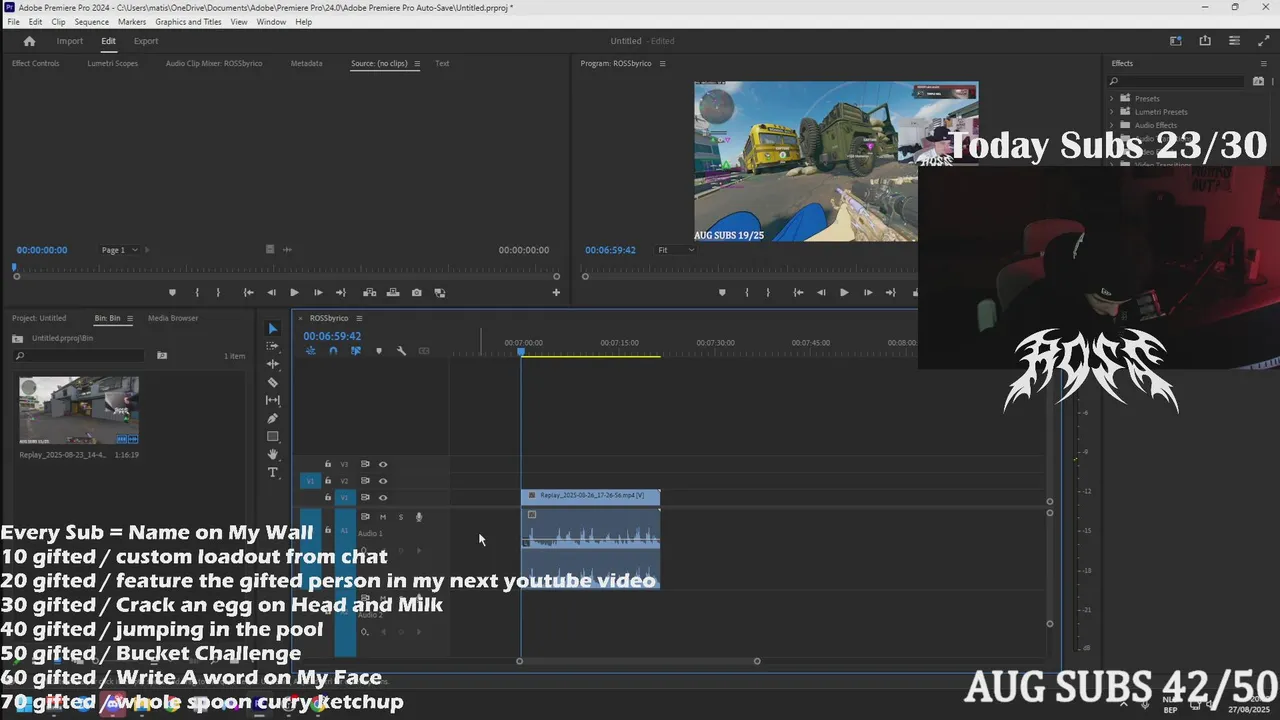Click the voice-over record microphone on A1
This screenshot has height=720, width=1280.
pyautogui.click(x=419, y=517)
